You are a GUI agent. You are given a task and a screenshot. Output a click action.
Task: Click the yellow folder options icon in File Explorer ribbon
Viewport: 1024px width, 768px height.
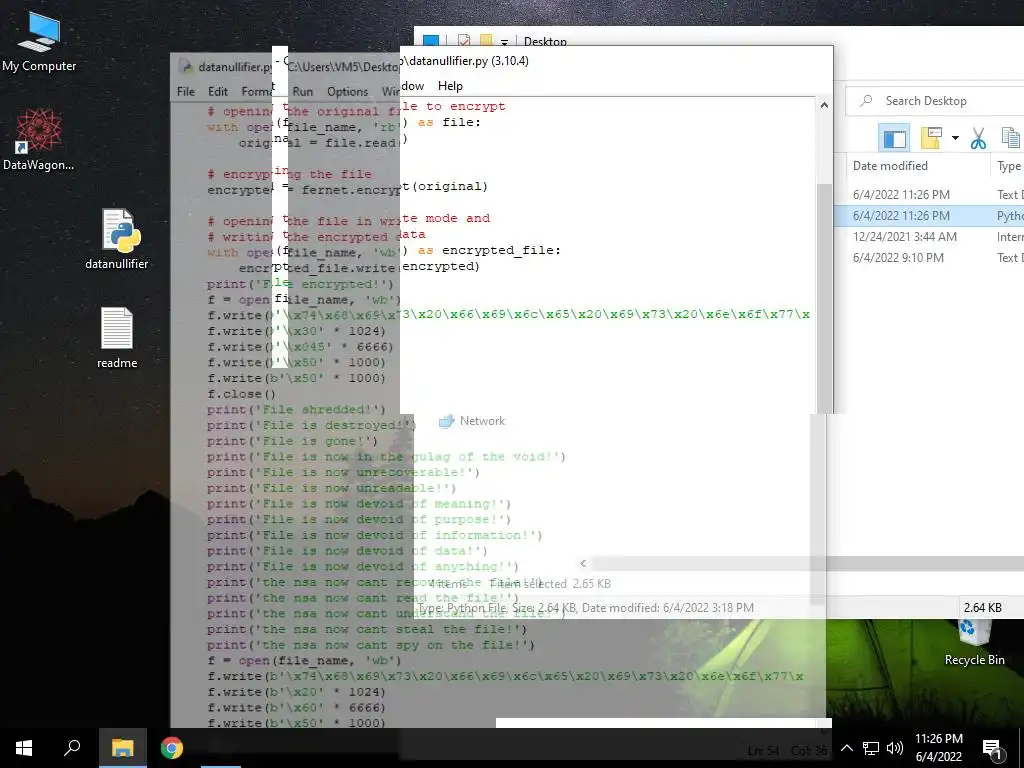931,138
